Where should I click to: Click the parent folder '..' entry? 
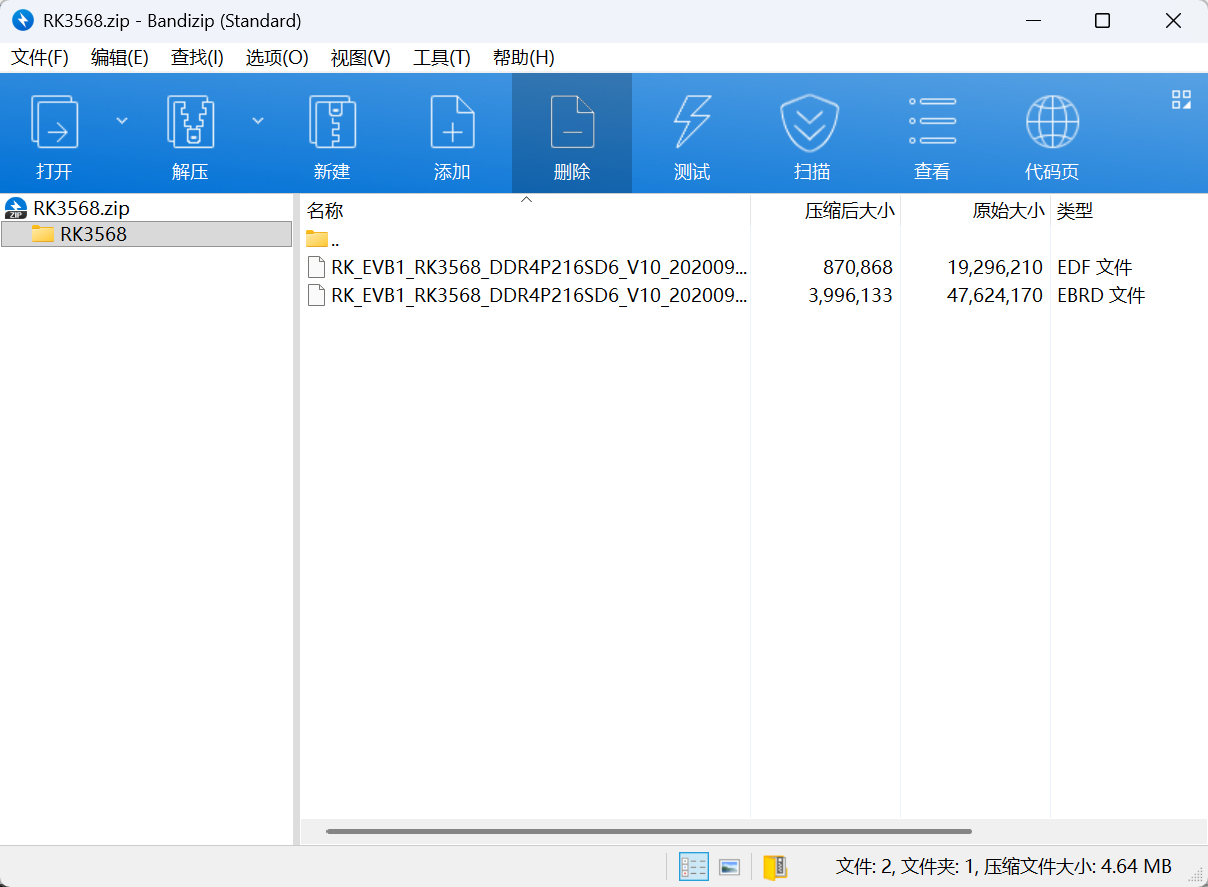click(x=323, y=239)
